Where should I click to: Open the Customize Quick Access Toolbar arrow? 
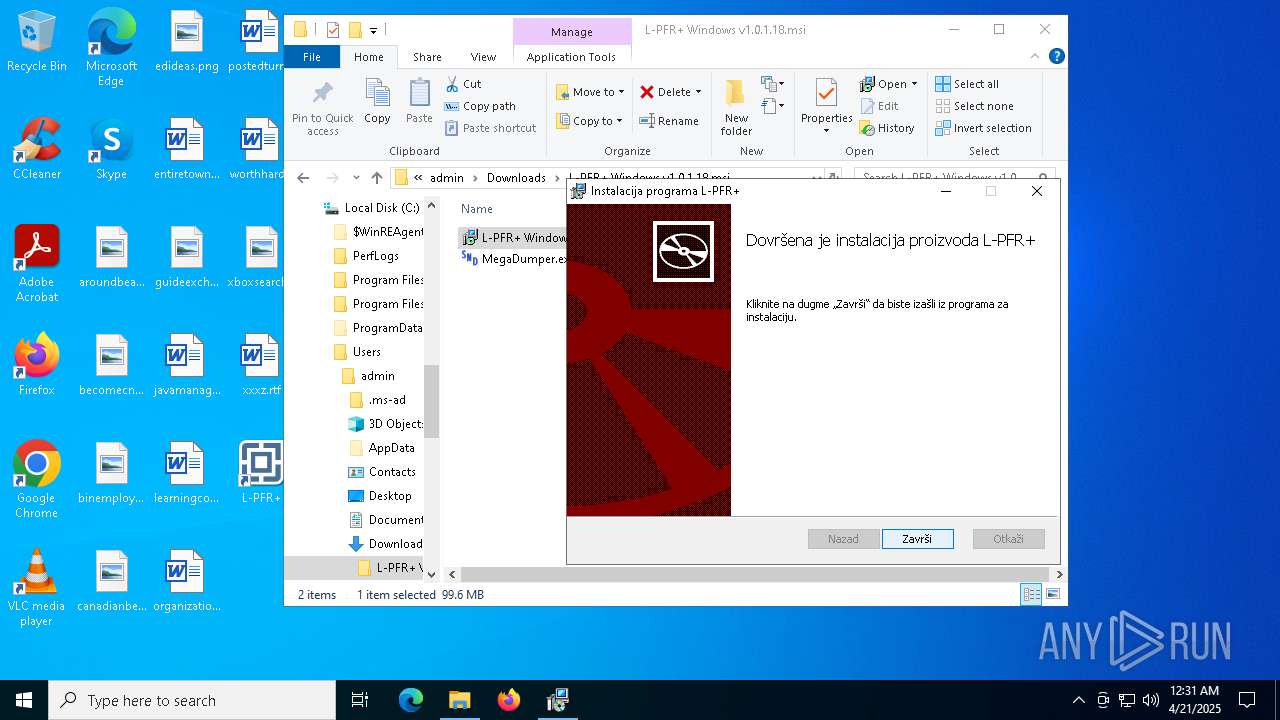point(373,31)
